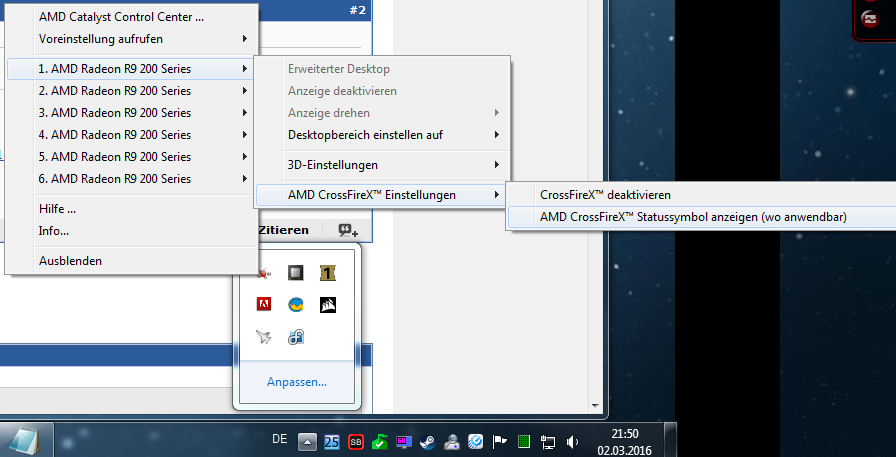Expand the 6. AMD Radeon R9 200 Series submenu arrow
Screen dimensions: 896x457
(245, 178)
